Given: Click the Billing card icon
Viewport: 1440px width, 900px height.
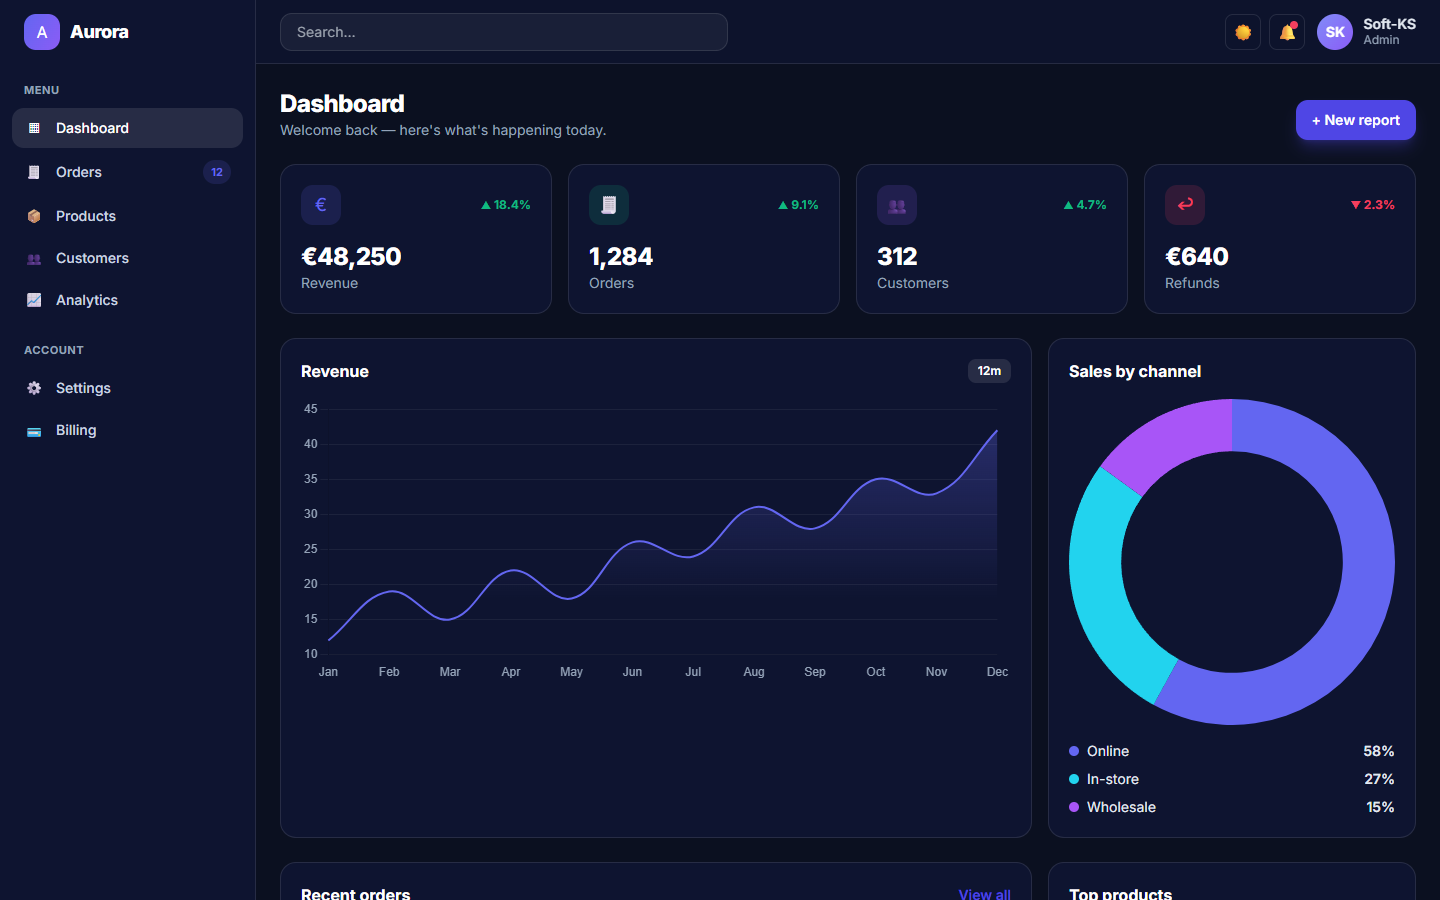Looking at the screenshot, I should [x=34, y=430].
